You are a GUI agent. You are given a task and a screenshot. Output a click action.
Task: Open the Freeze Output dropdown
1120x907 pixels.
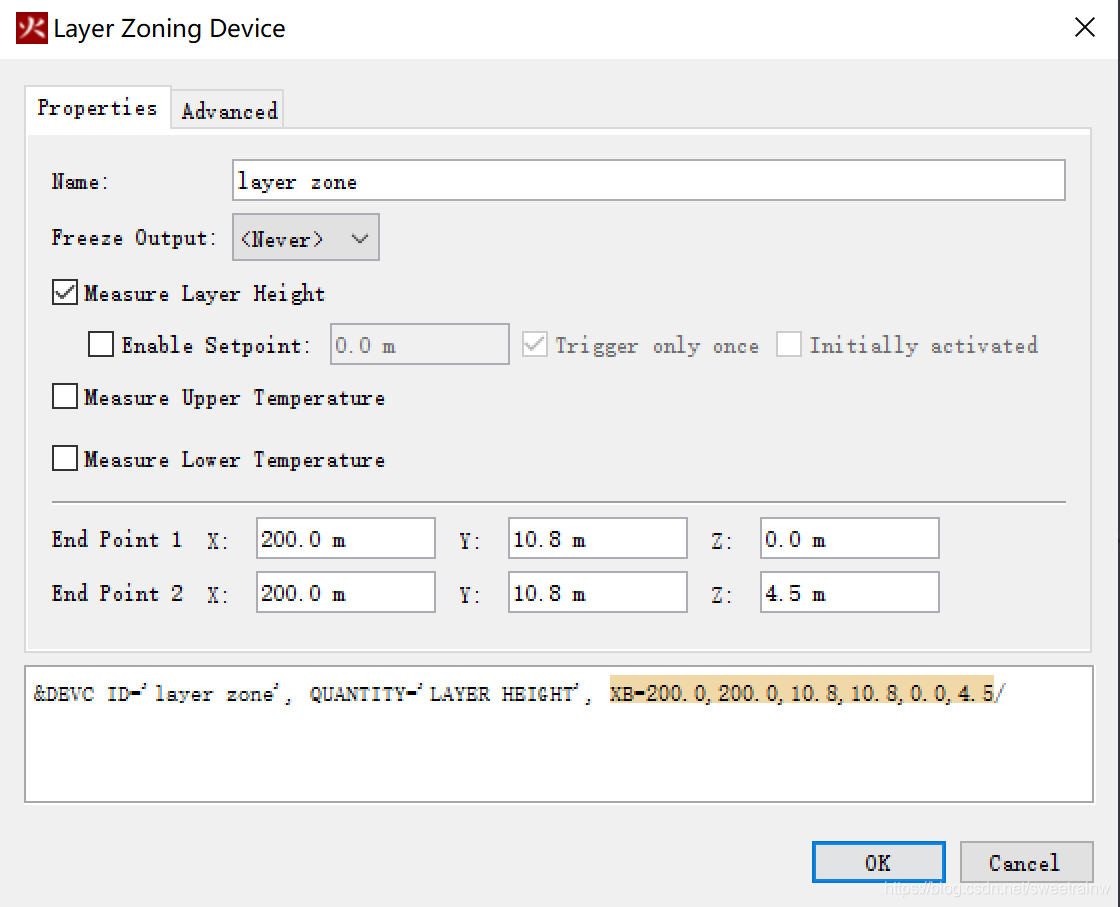pos(306,238)
